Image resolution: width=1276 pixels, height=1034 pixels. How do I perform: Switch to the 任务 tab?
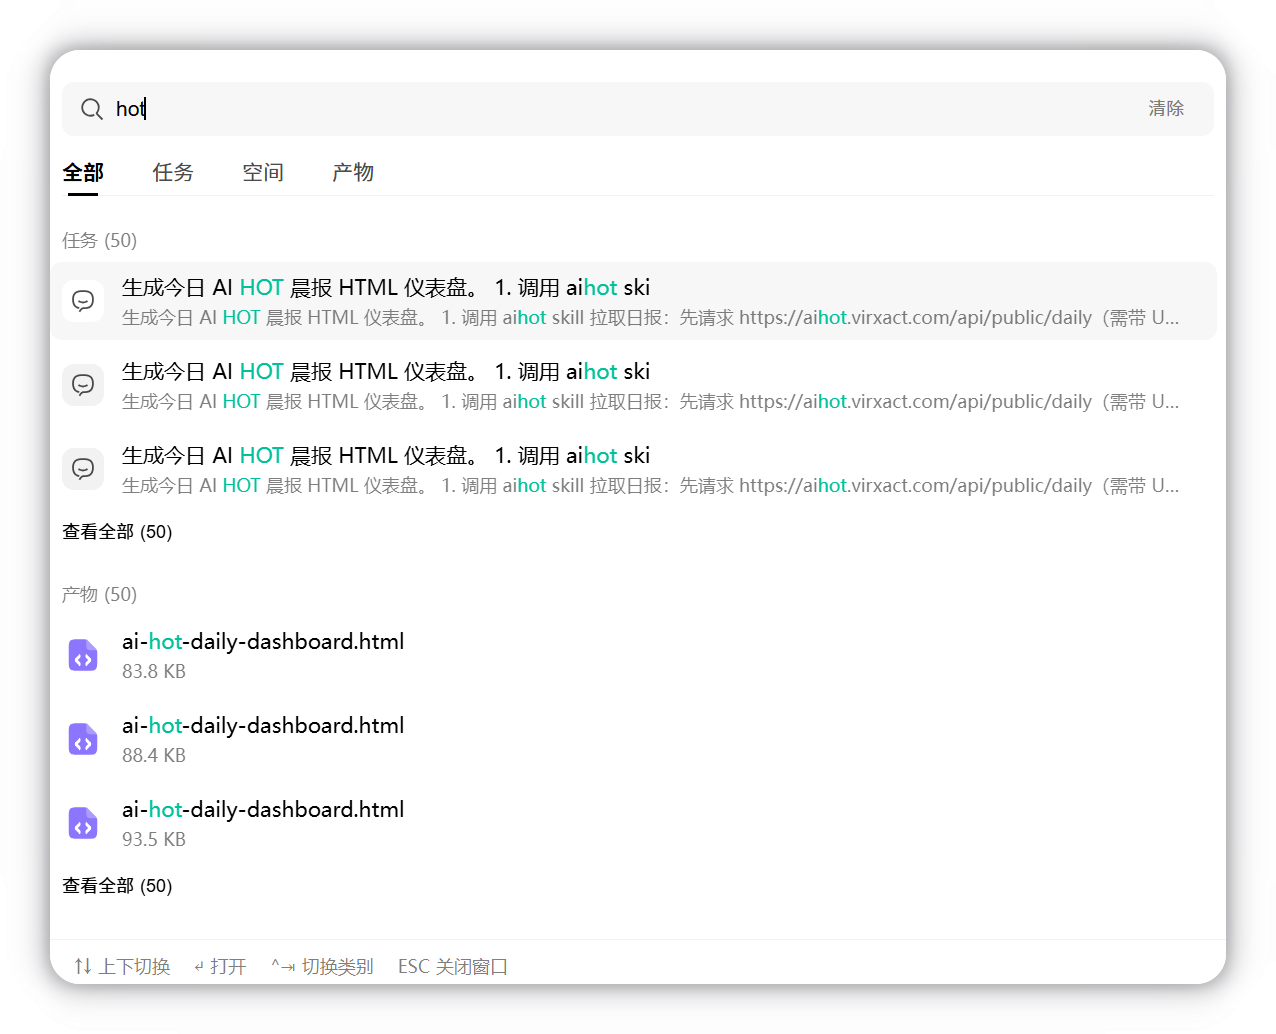[173, 172]
